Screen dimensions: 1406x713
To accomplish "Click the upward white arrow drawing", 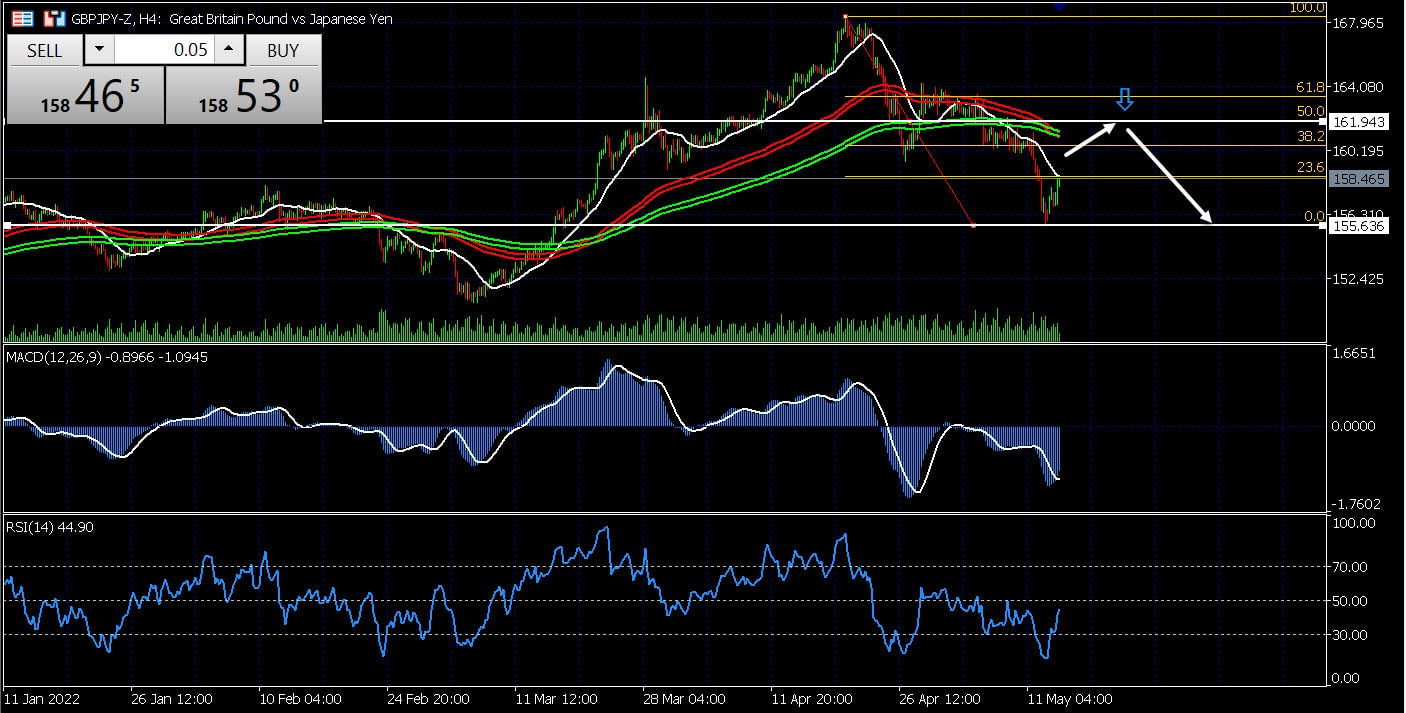I will (x=1090, y=140).
